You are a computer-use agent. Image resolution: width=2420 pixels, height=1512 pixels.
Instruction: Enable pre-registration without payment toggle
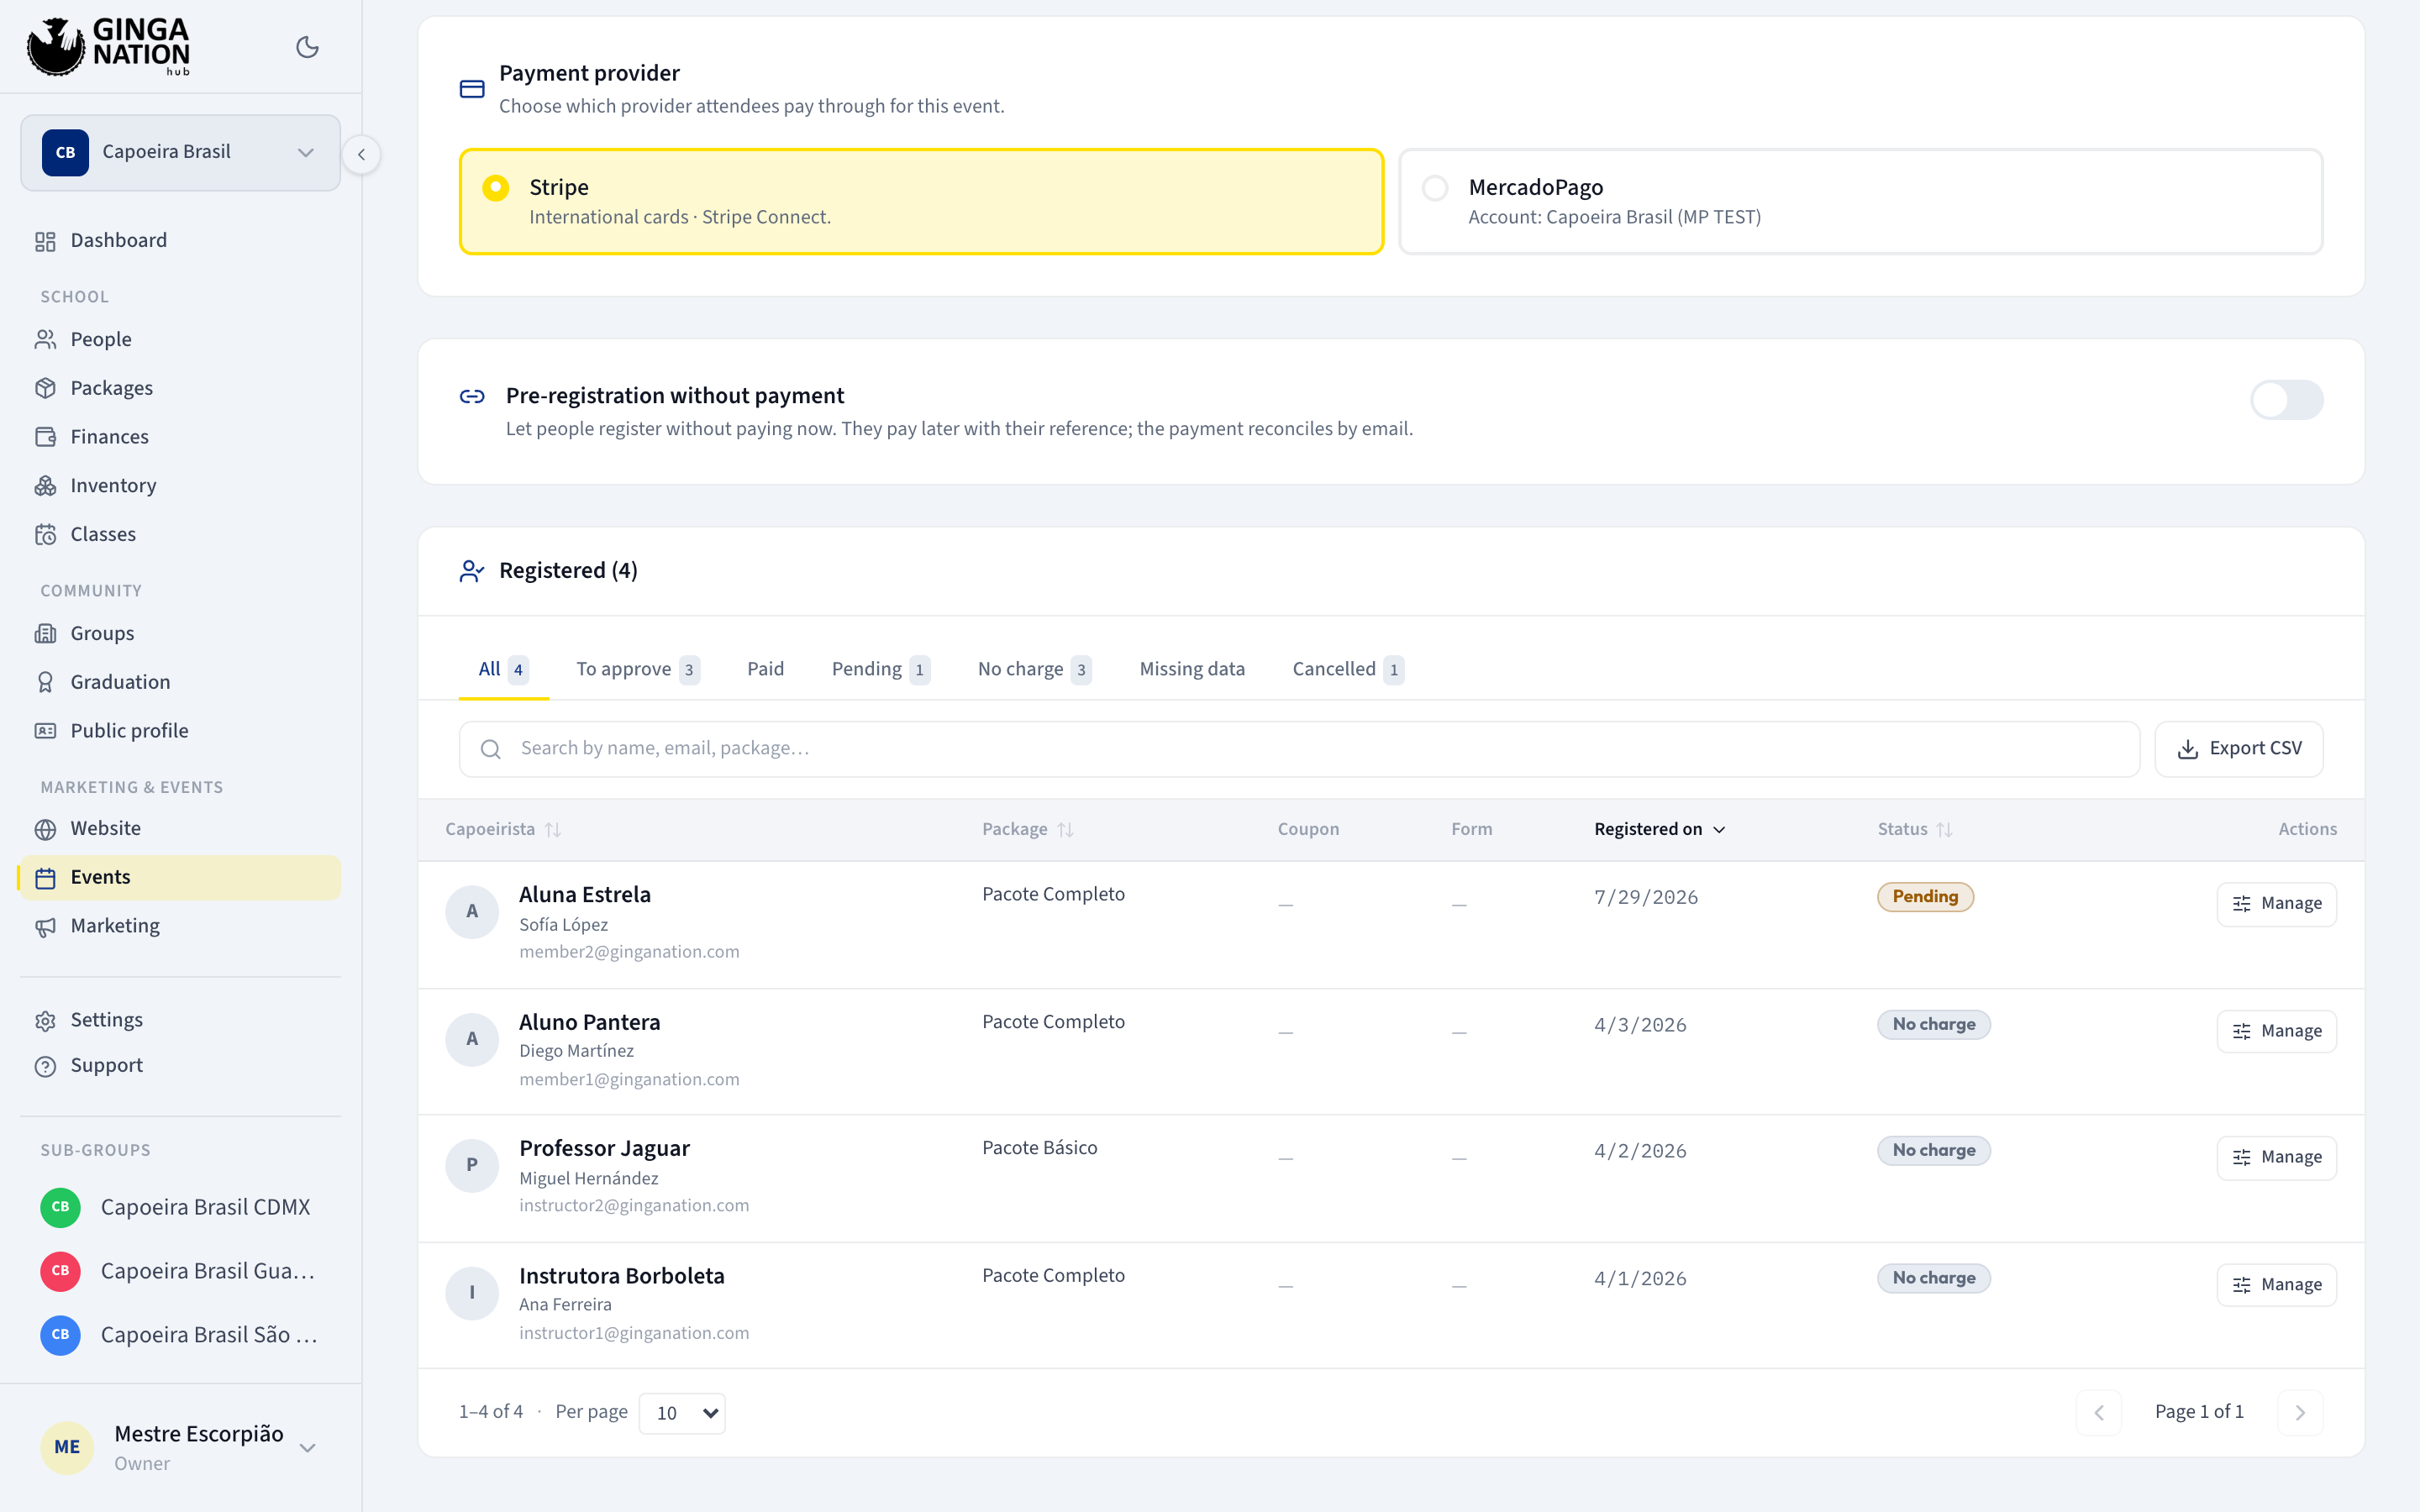click(x=2286, y=400)
